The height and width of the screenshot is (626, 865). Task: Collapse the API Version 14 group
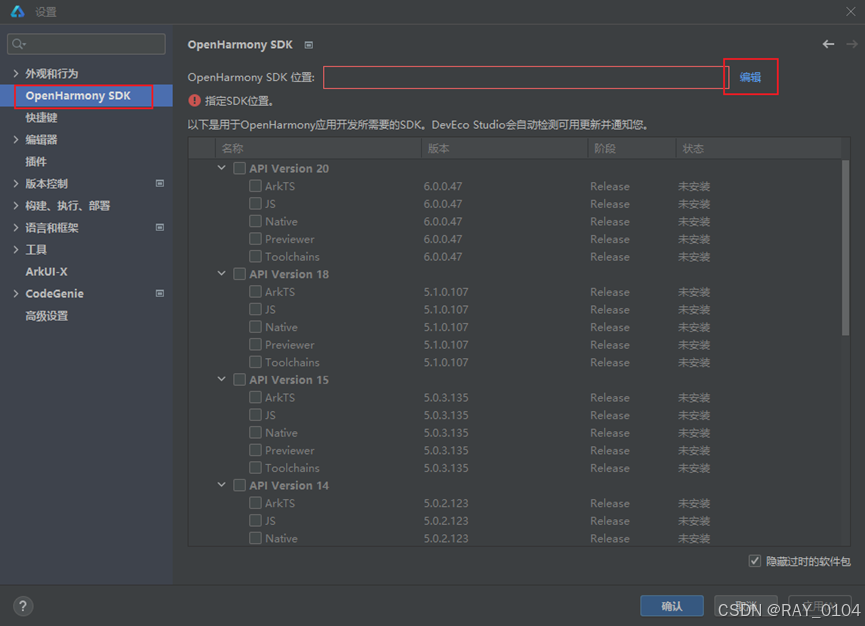pos(221,485)
